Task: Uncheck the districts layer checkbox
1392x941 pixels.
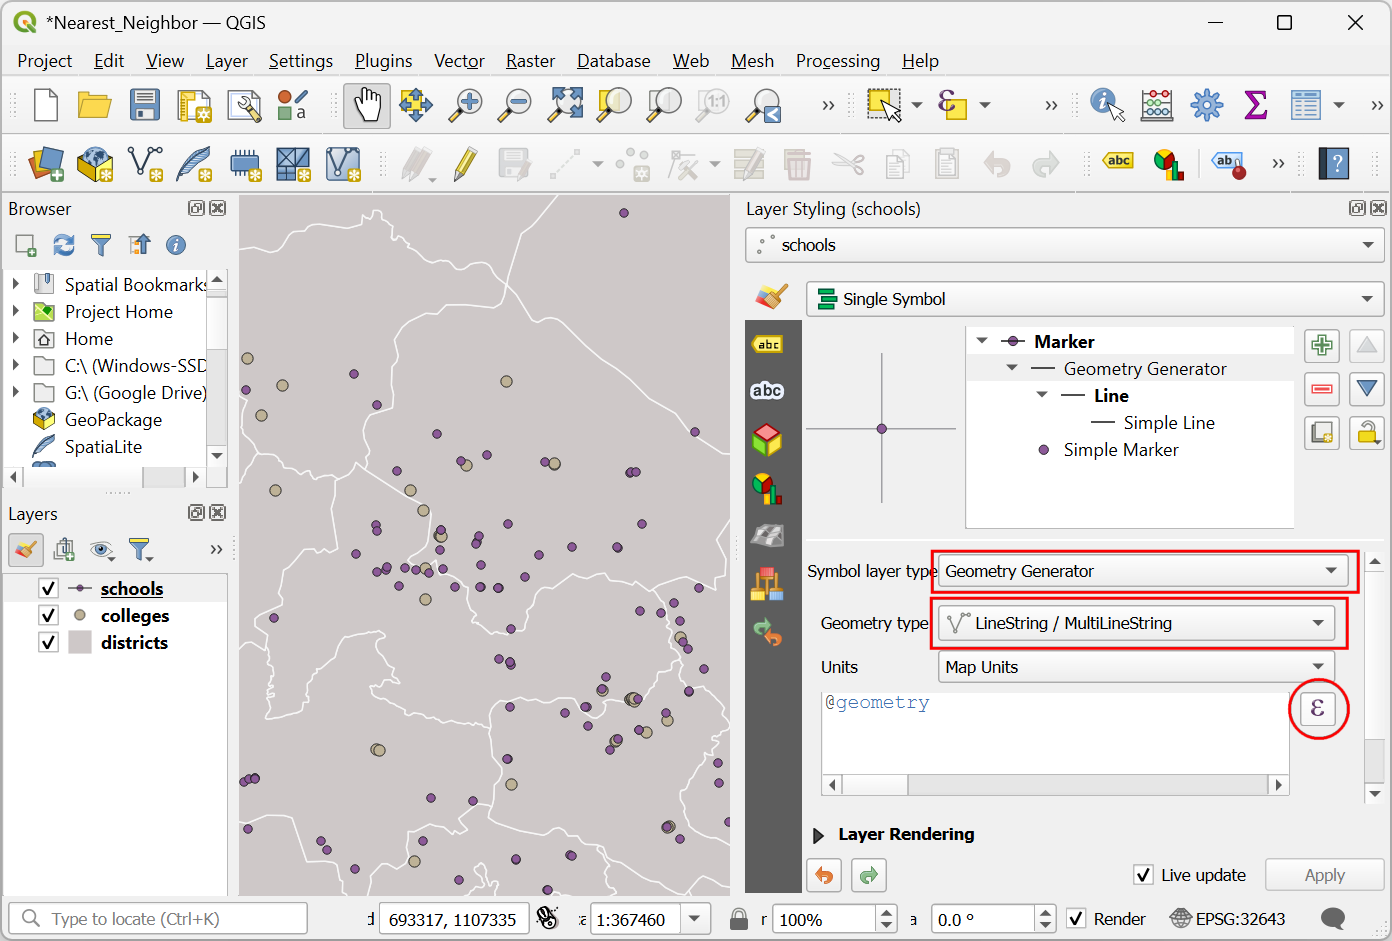Action: click(x=48, y=642)
